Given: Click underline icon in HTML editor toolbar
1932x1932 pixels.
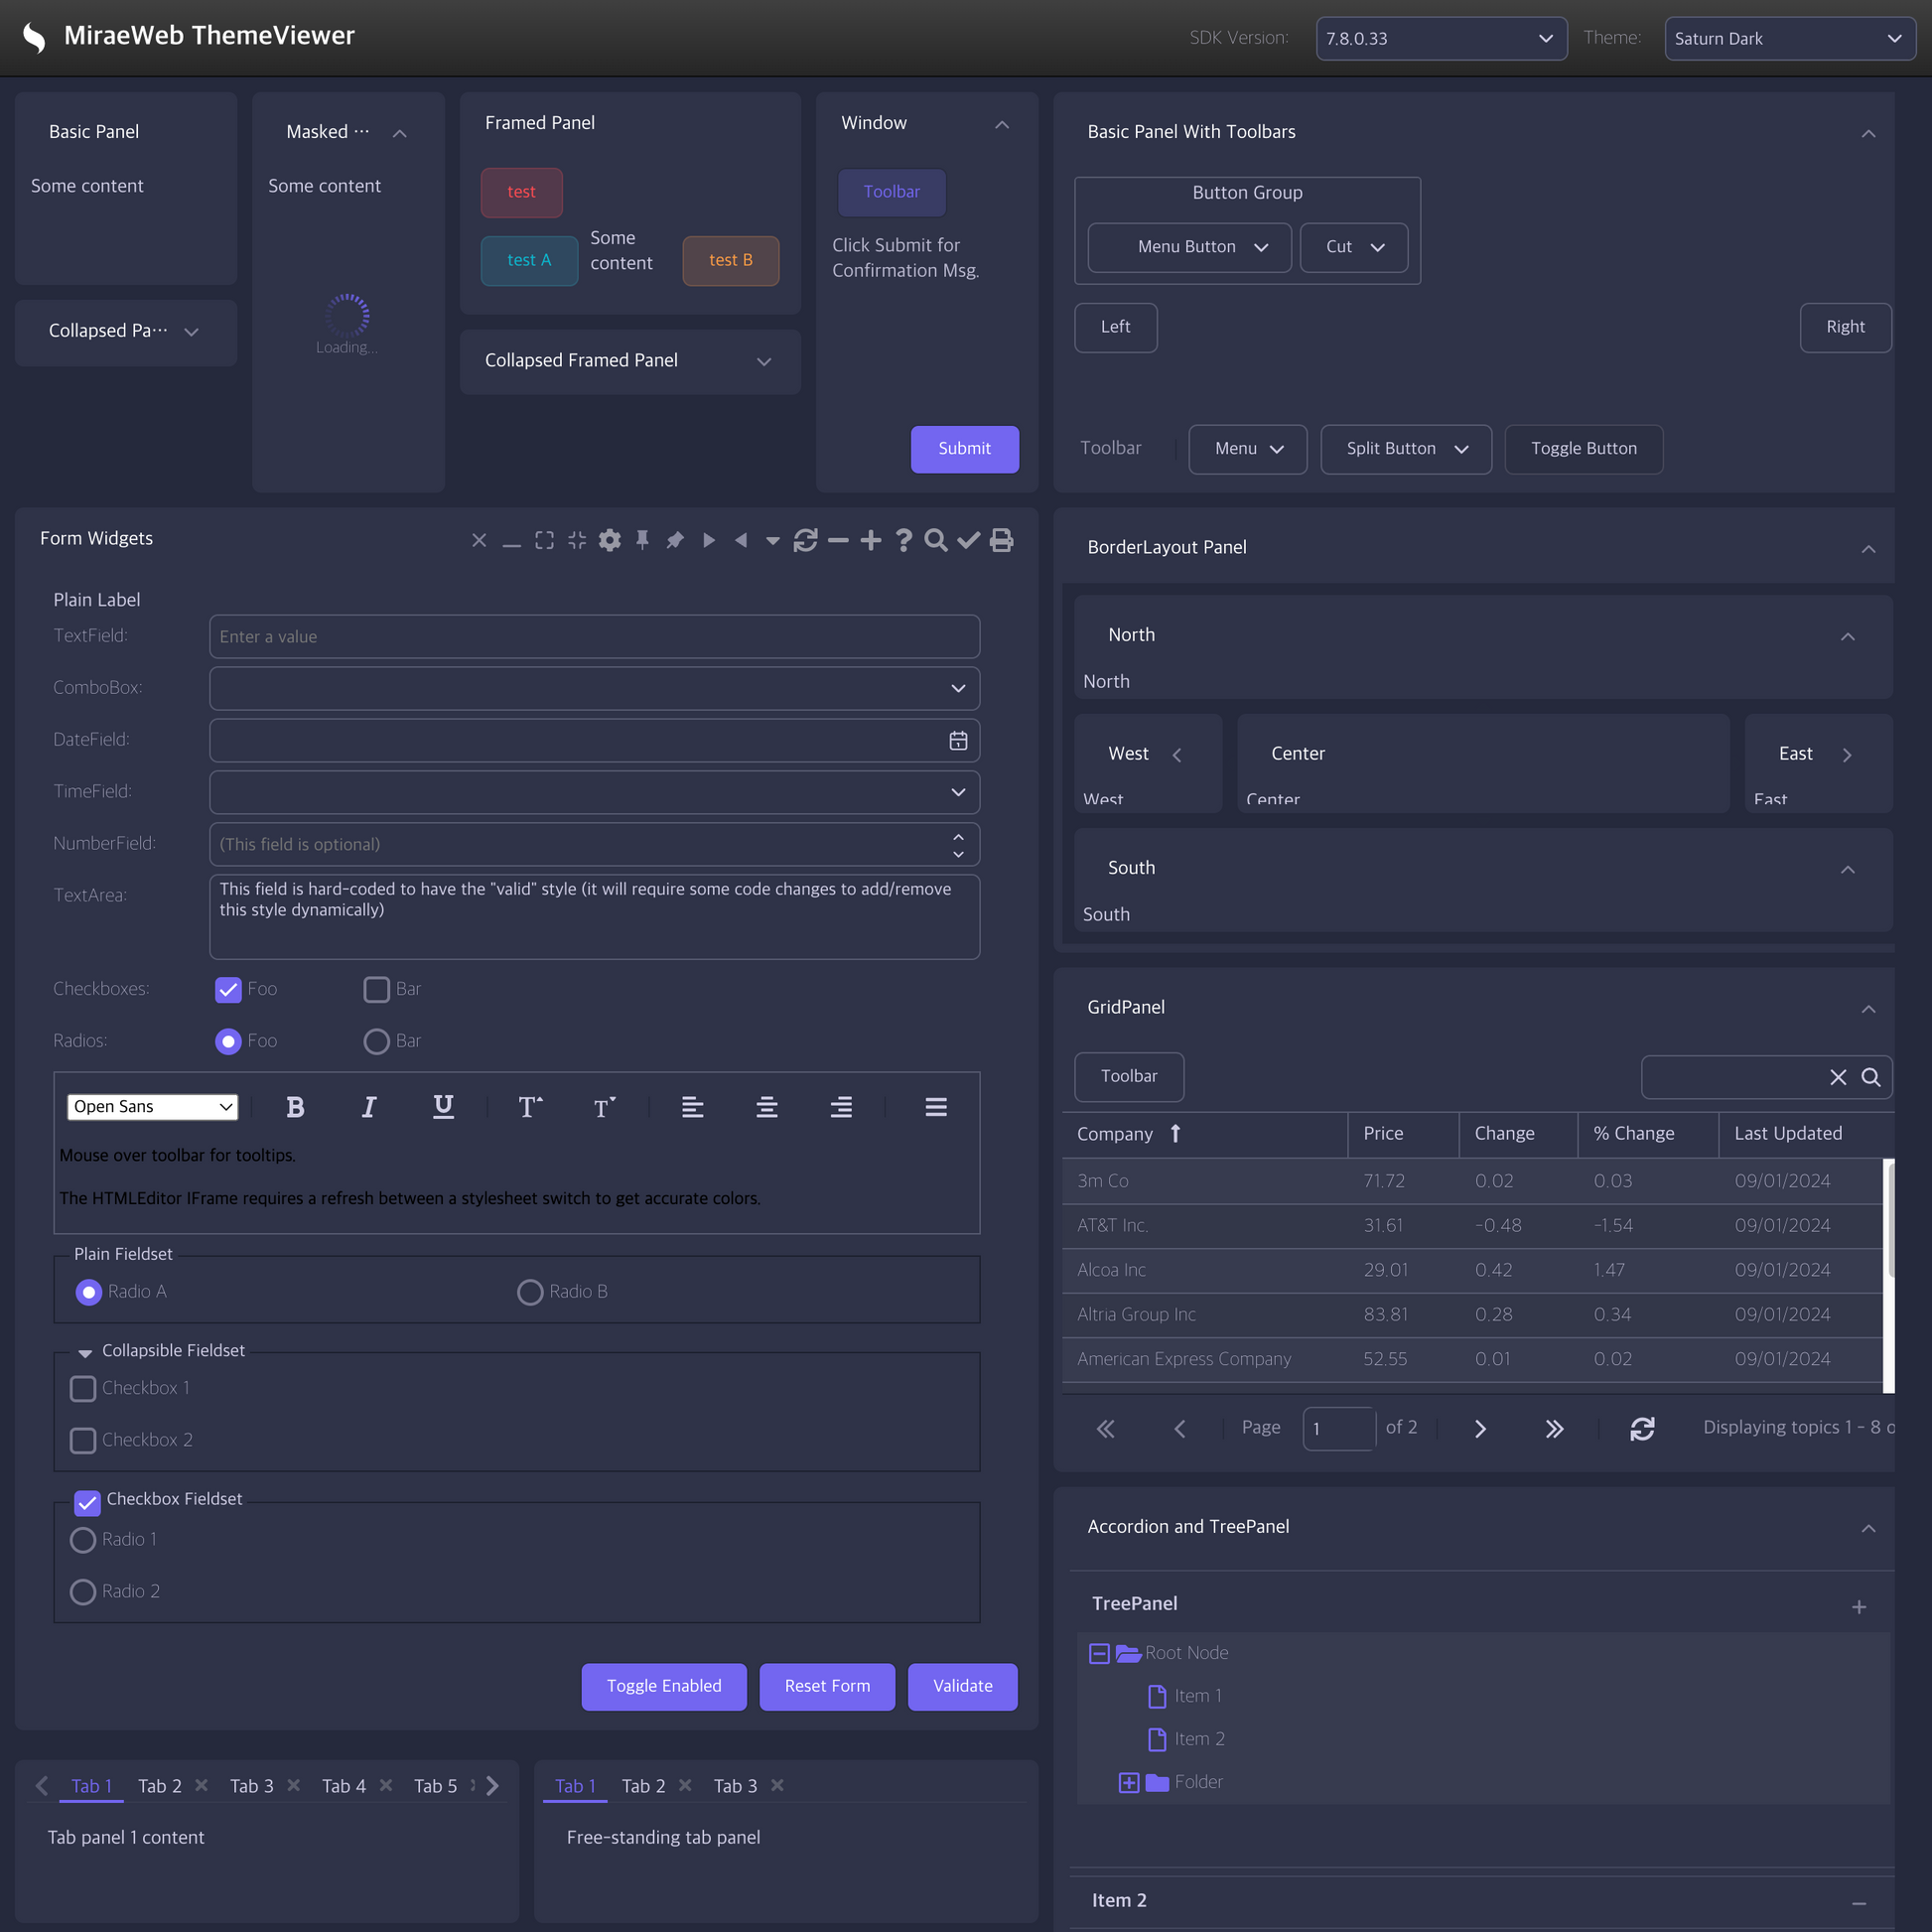Looking at the screenshot, I should pyautogui.click(x=443, y=1107).
